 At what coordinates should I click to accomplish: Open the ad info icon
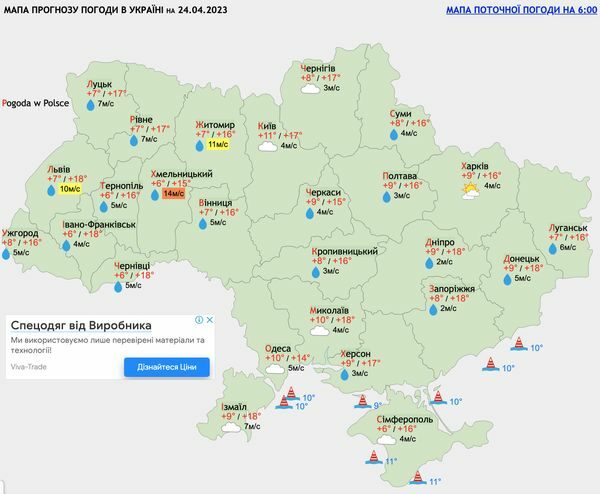tap(199, 320)
